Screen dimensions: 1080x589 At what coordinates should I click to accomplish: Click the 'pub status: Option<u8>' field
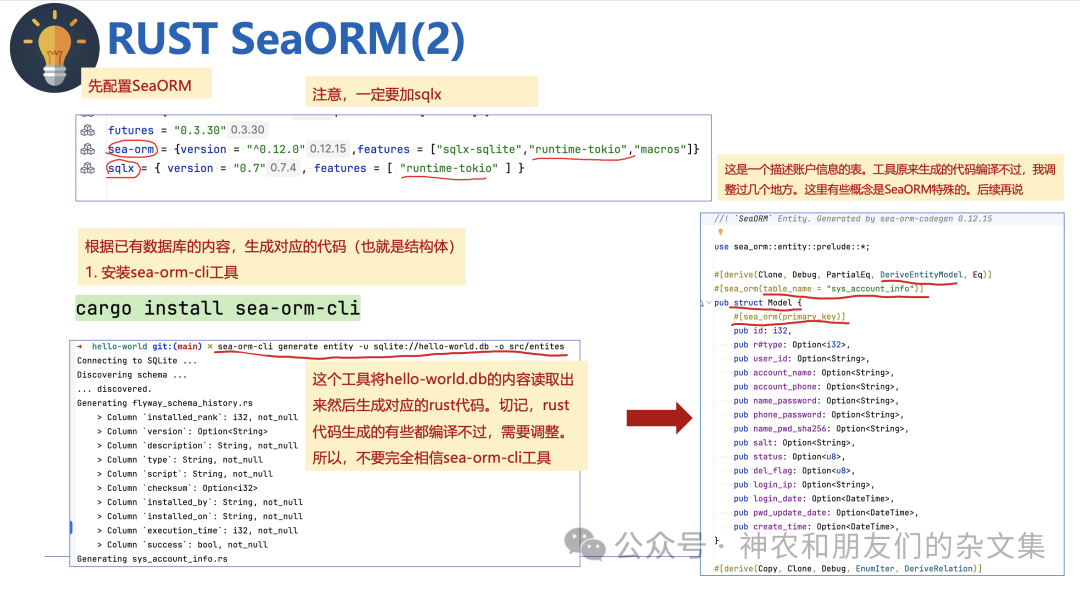pos(789,456)
